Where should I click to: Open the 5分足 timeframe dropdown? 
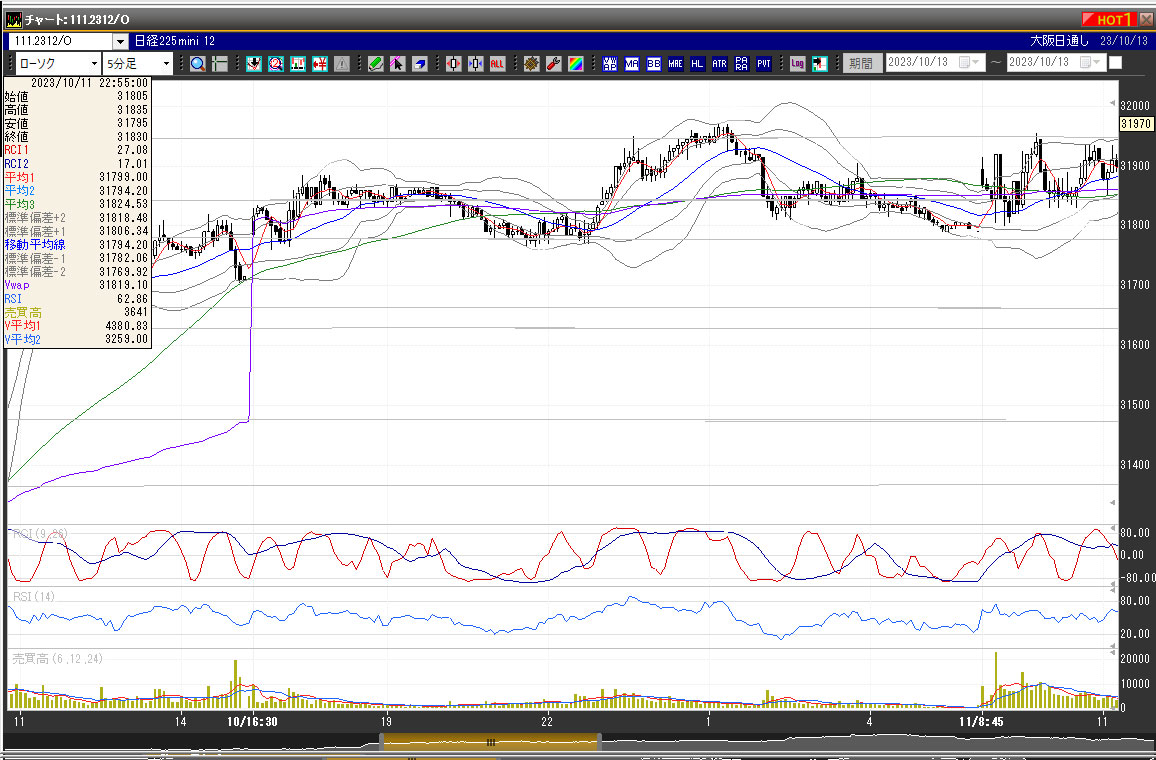tap(166, 64)
